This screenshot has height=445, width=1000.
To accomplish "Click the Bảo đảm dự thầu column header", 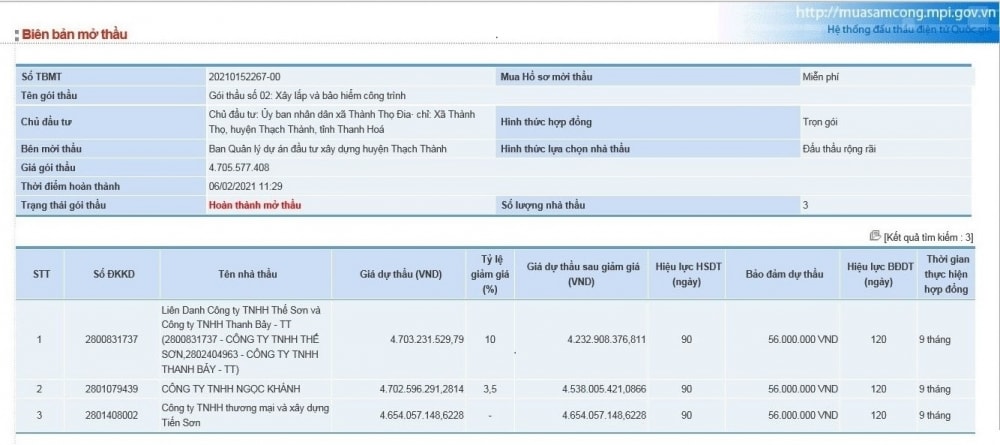I will pyautogui.click(x=784, y=274).
